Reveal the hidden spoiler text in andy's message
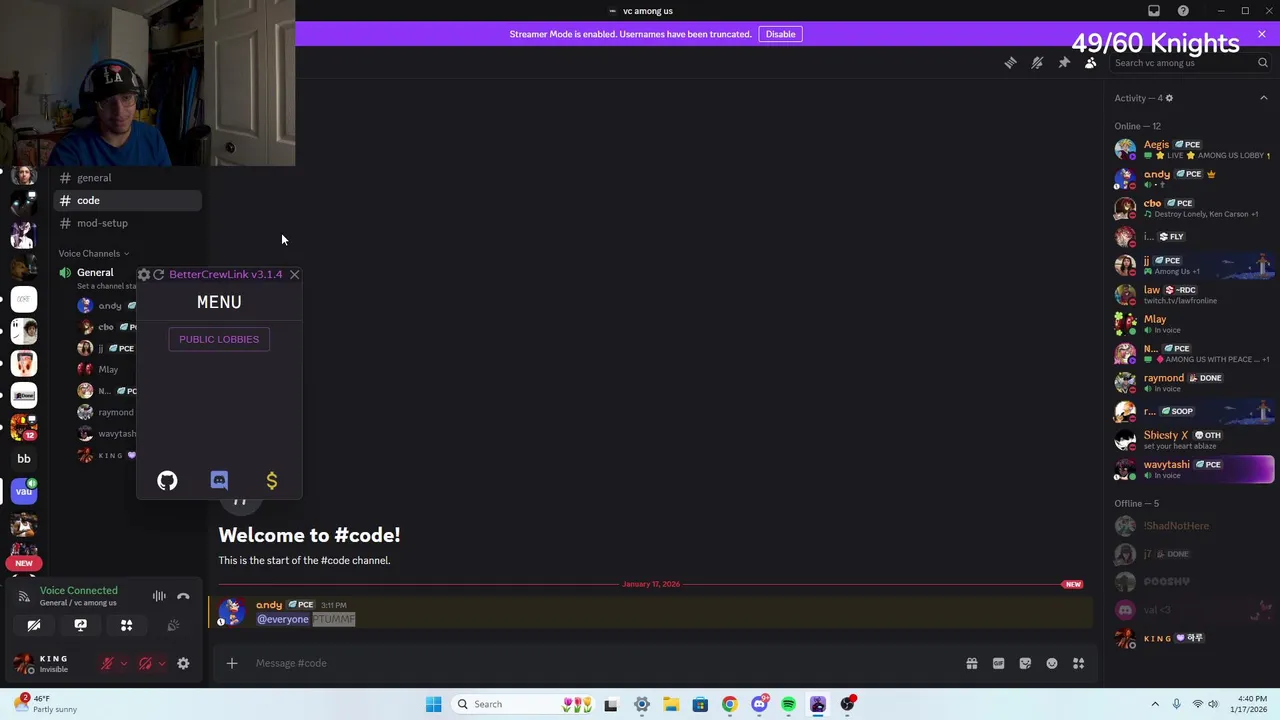Viewport: 1280px width, 720px height. 334,620
